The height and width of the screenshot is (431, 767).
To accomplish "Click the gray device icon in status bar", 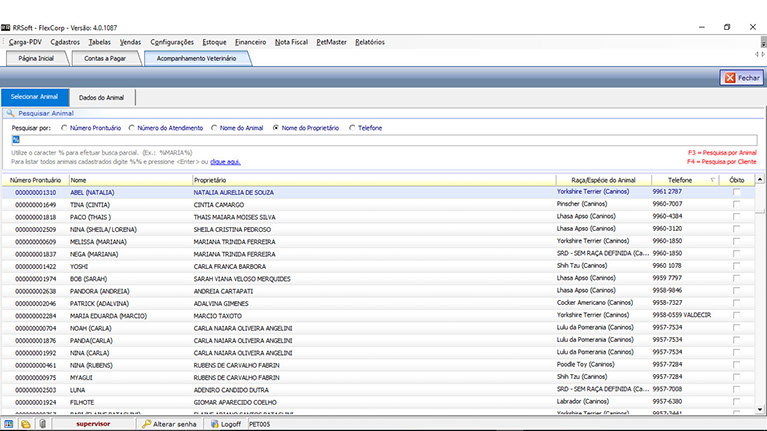I will (43, 424).
